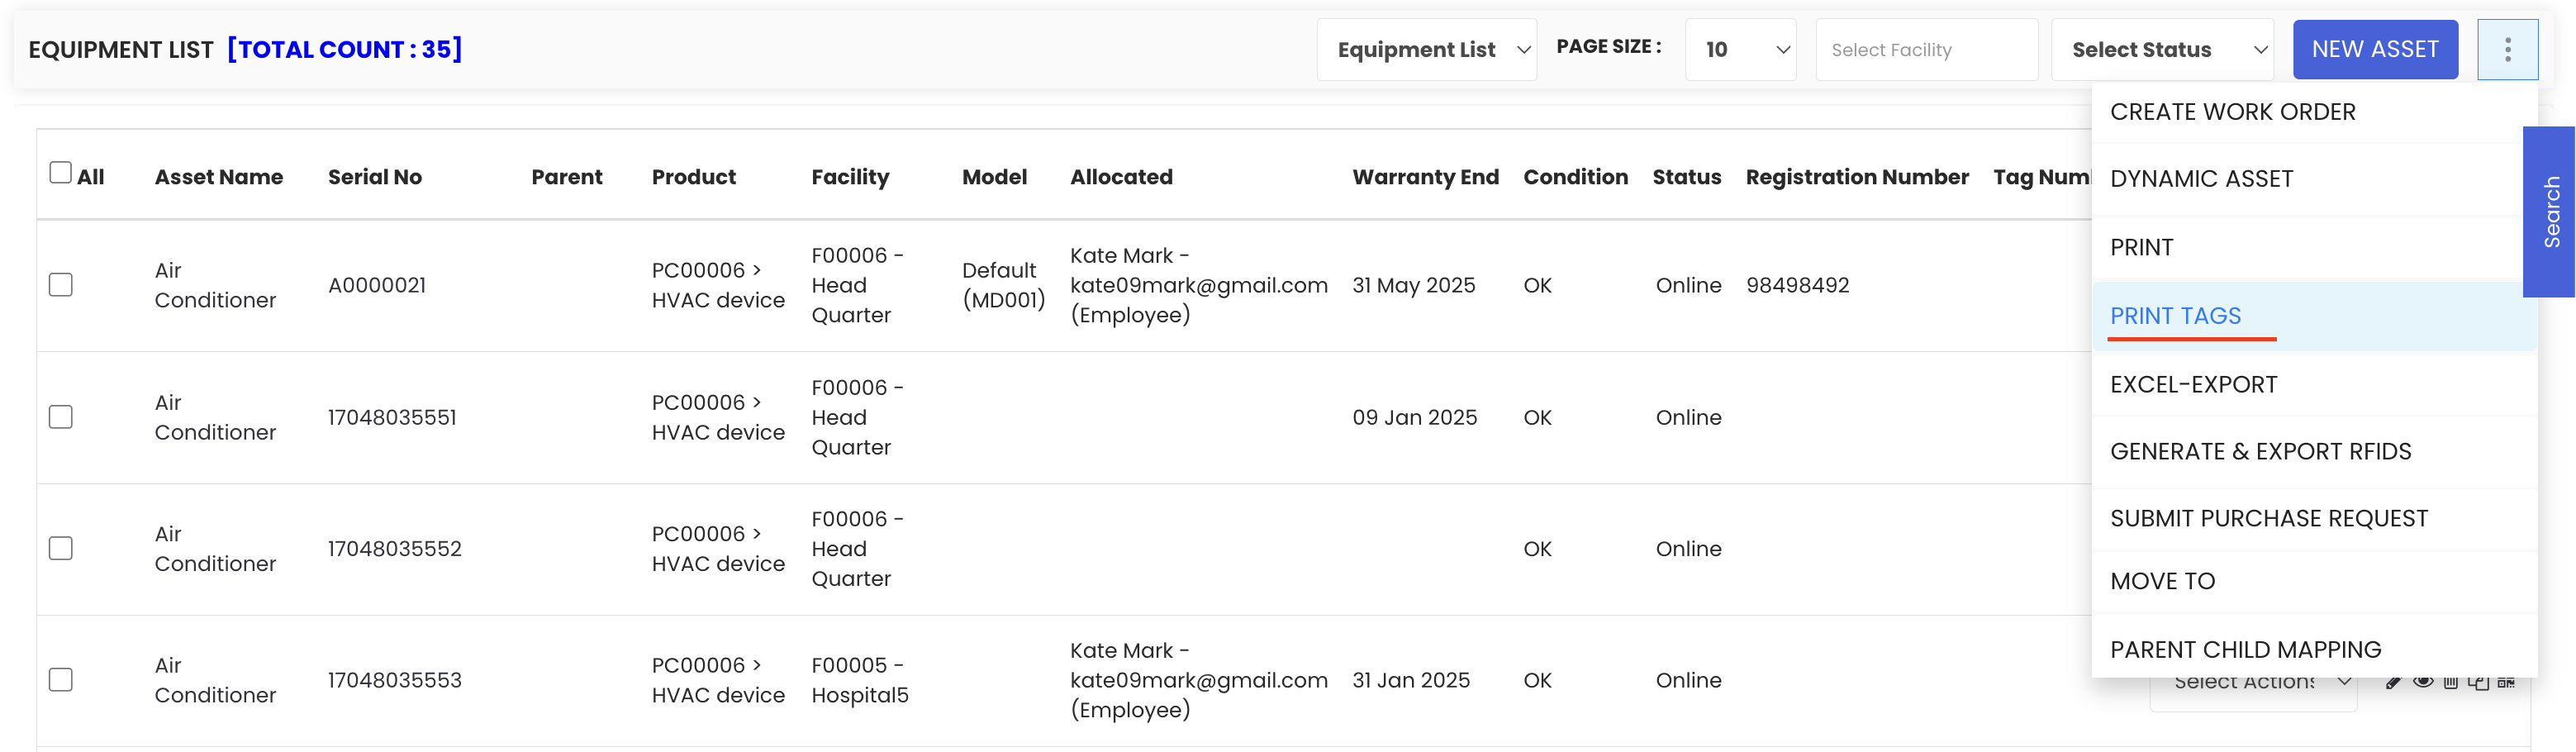Sort by the Warranty End column header
This screenshot has width=2576, height=752.
tap(1425, 177)
